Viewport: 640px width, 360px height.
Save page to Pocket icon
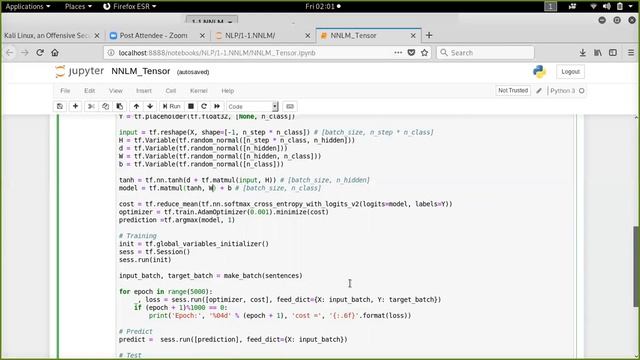pyautogui.click(x=411, y=53)
